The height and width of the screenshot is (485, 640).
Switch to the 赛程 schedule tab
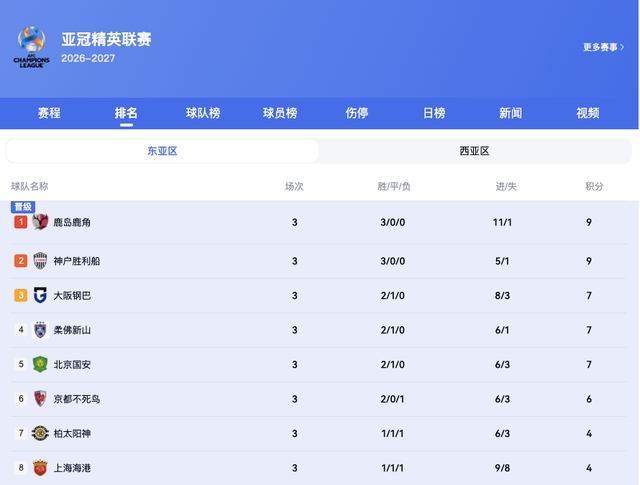pyautogui.click(x=49, y=113)
